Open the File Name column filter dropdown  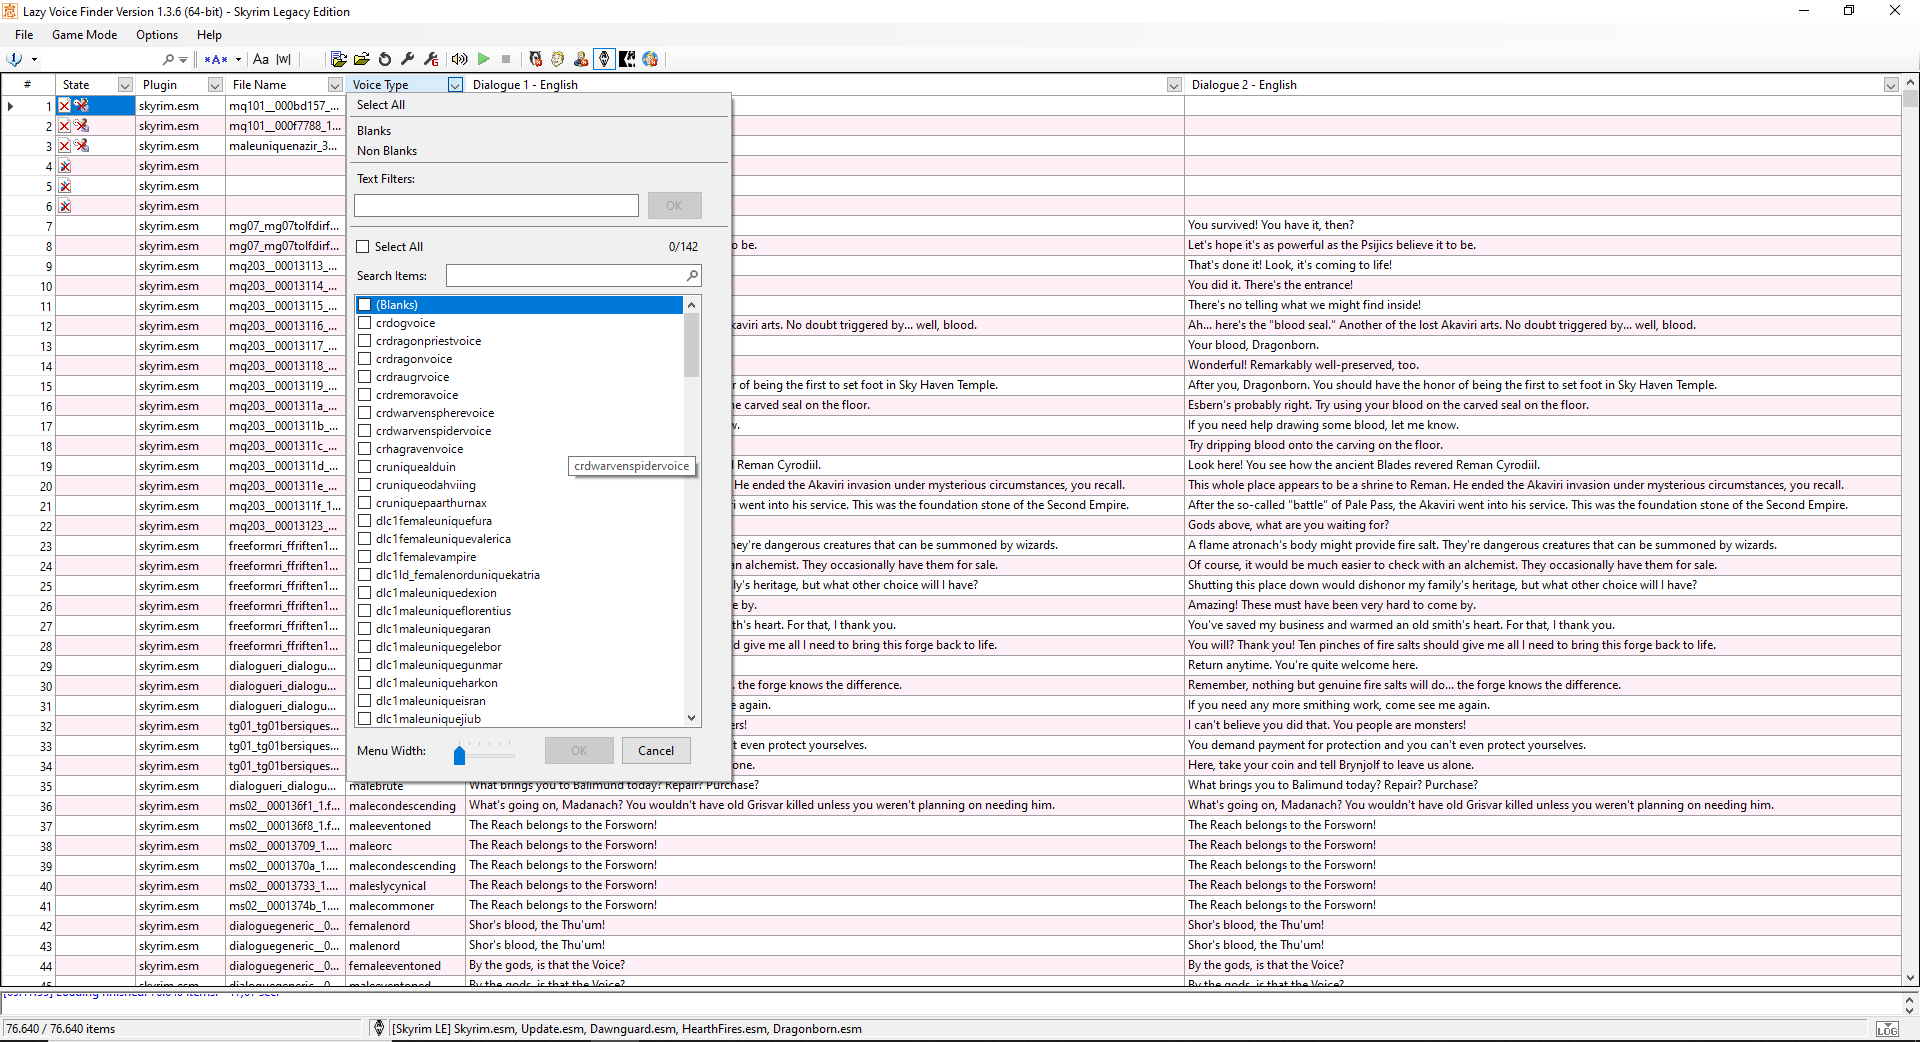[335, 85]
